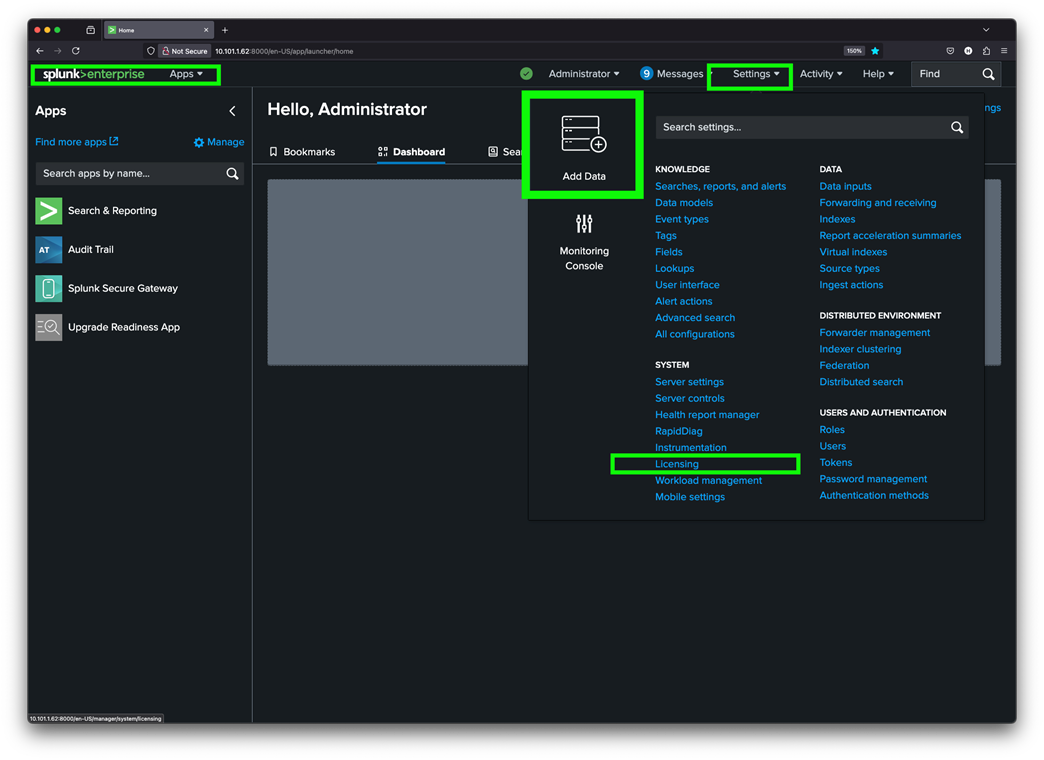This screenshot has height=760, width=1044.
Task: Open Data models settings
Action: (684, 202)
